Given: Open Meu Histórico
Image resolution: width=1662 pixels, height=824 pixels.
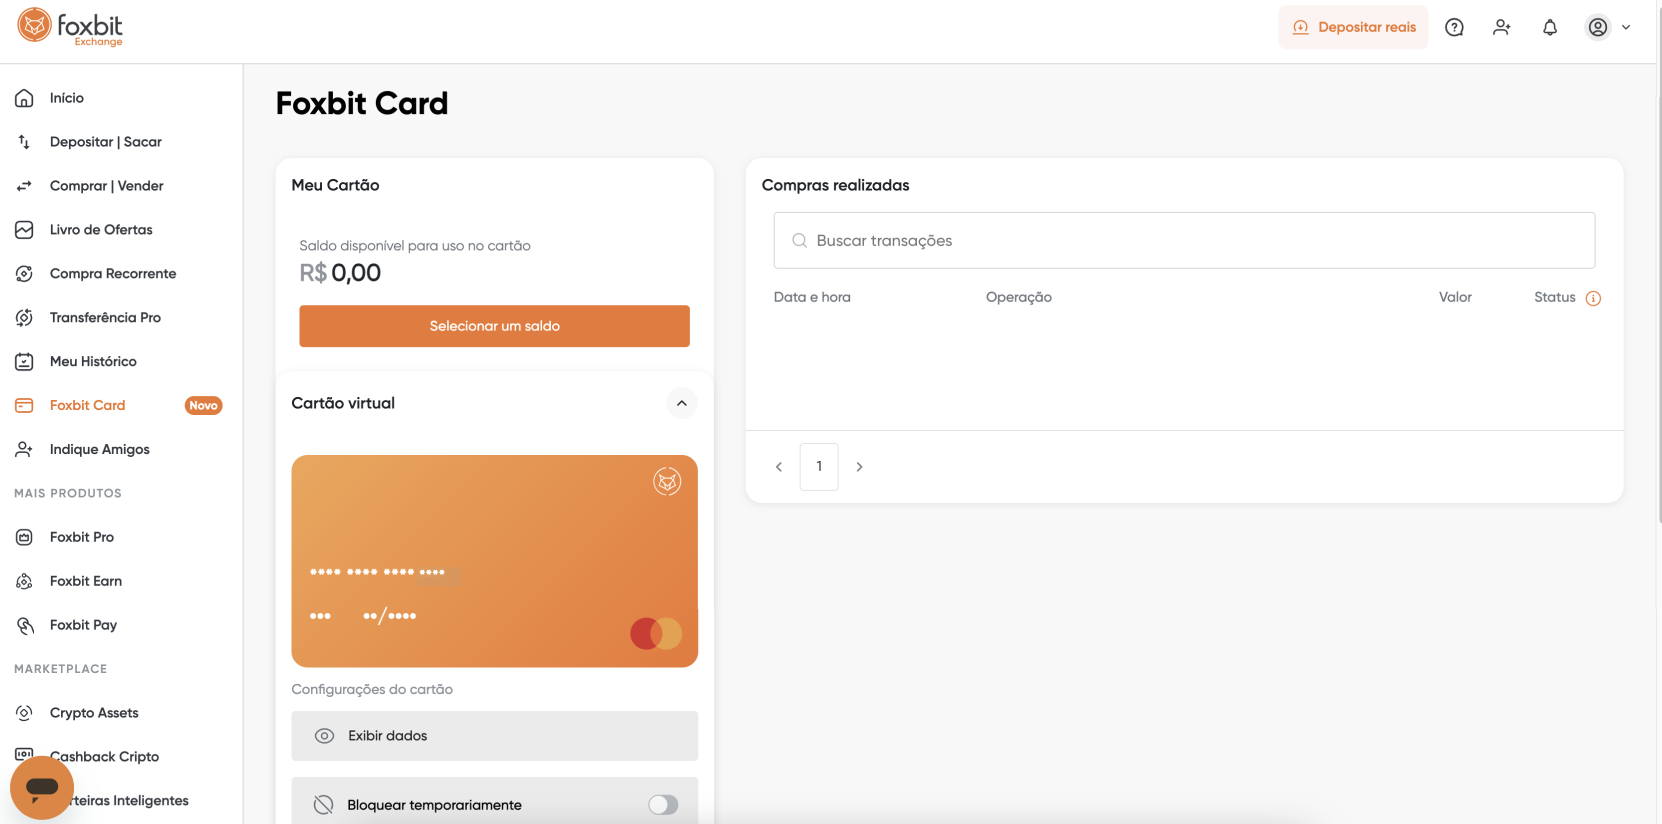Looking at the screenshot, I should tap(93, 362).
